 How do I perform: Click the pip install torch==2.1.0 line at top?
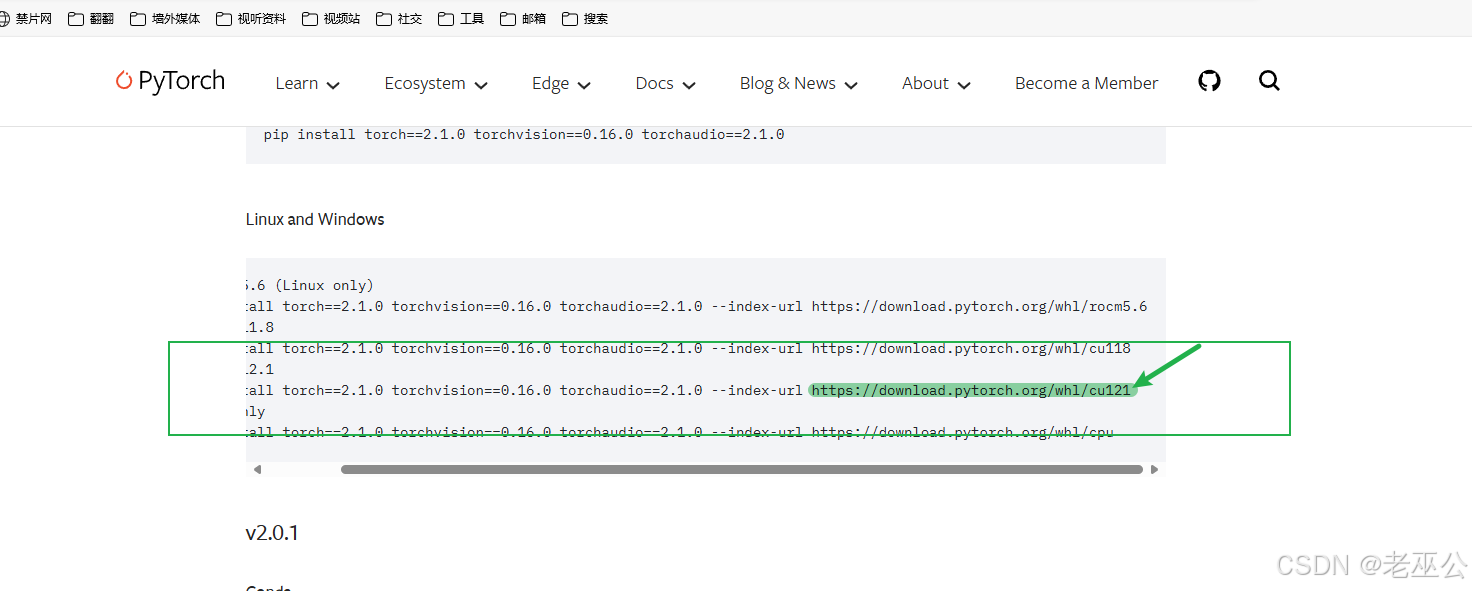524,134
